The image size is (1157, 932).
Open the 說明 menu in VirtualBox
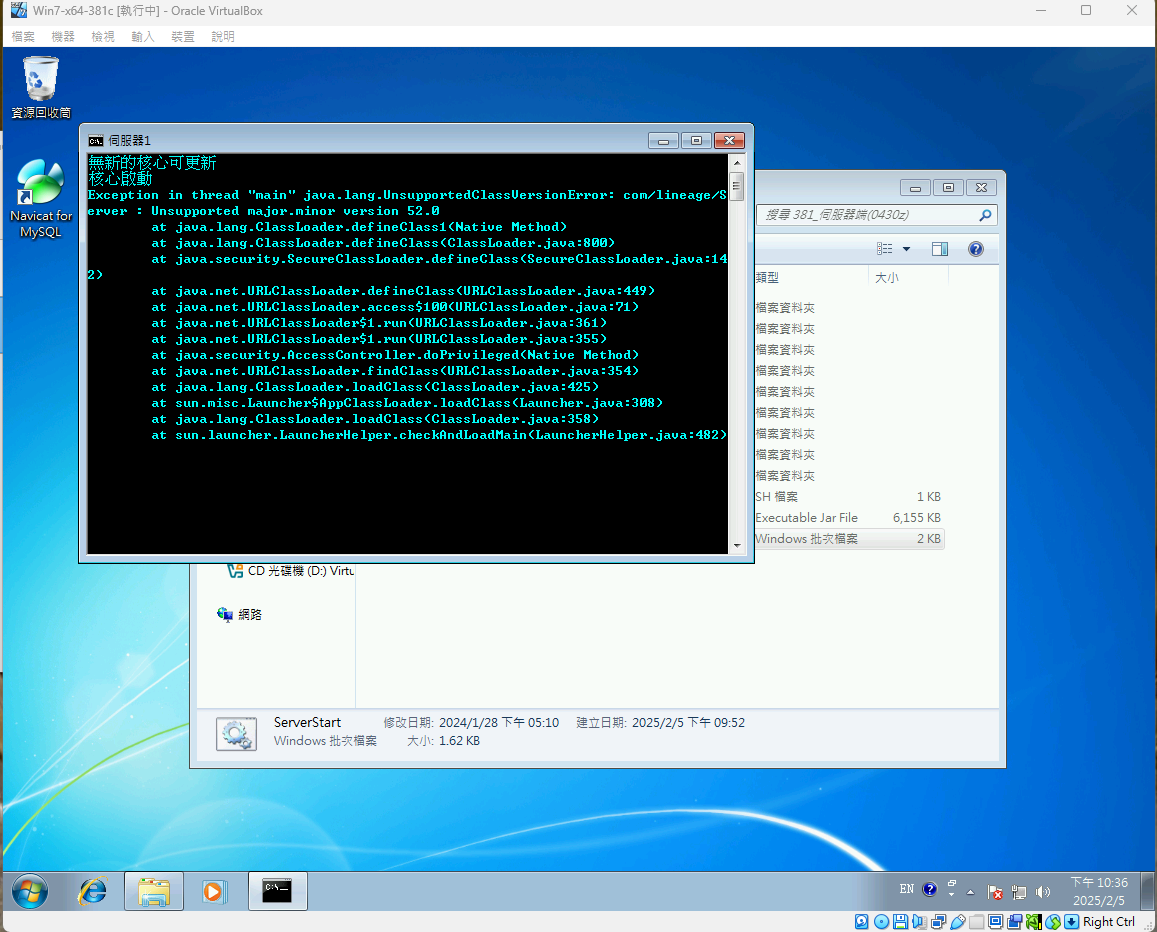[x=222, y=36]
